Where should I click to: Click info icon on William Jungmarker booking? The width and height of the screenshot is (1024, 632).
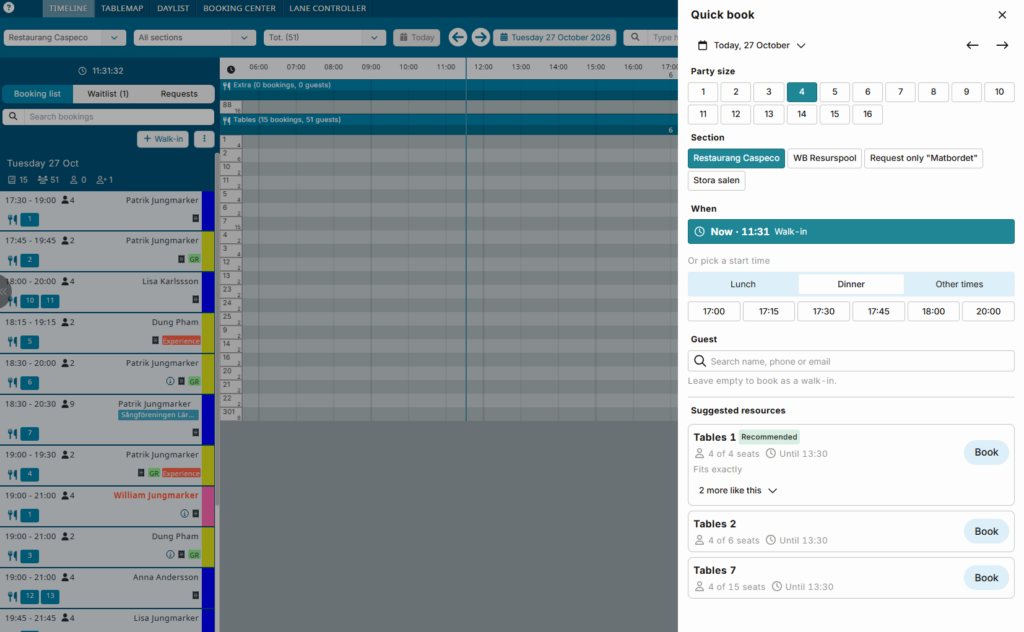184,514
